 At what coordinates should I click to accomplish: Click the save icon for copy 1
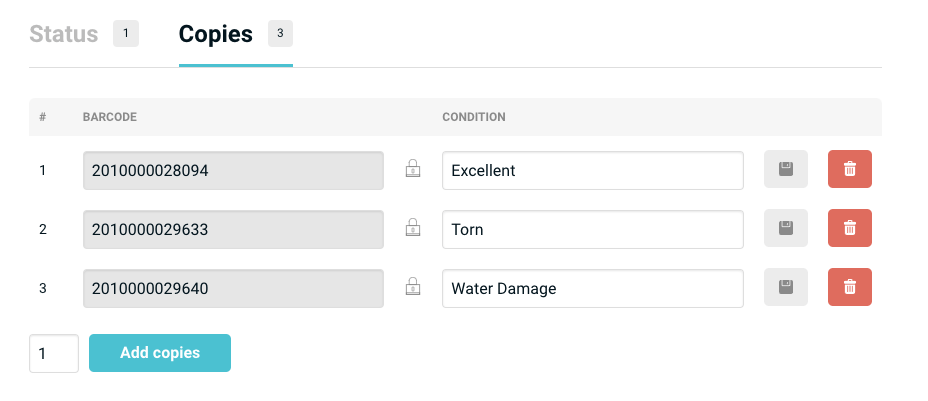pyautogui.click(x=786, y=169)
